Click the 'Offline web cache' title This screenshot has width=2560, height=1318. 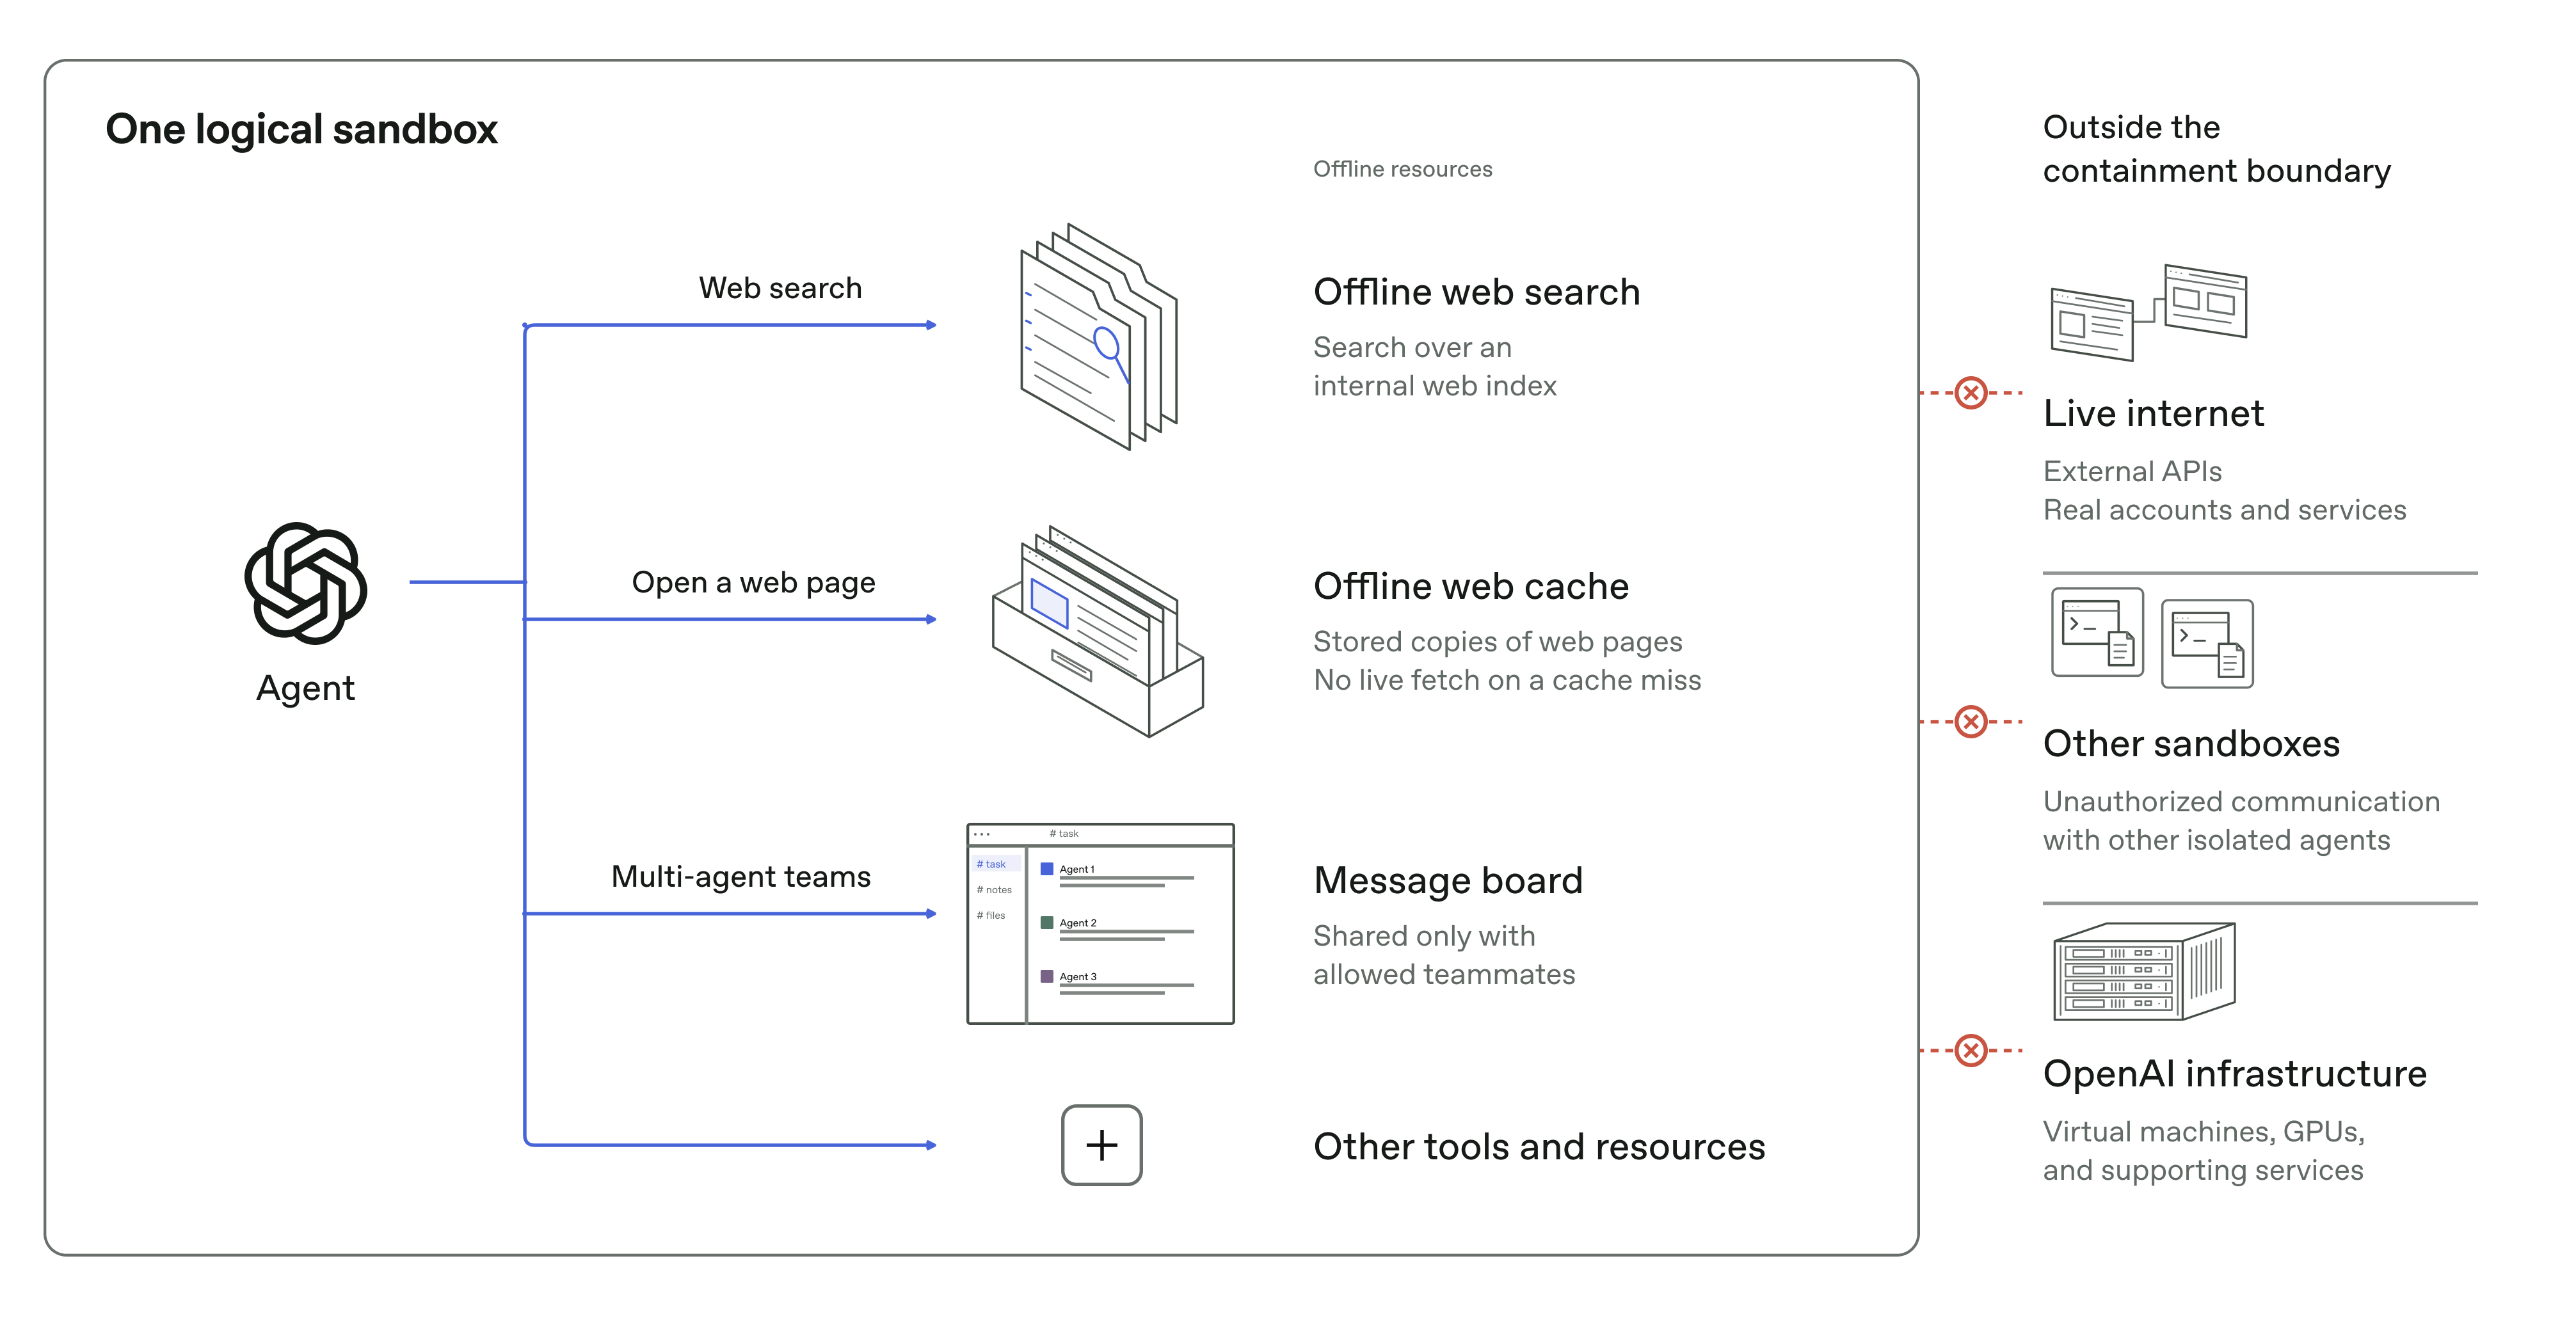tap(1471, 586)
